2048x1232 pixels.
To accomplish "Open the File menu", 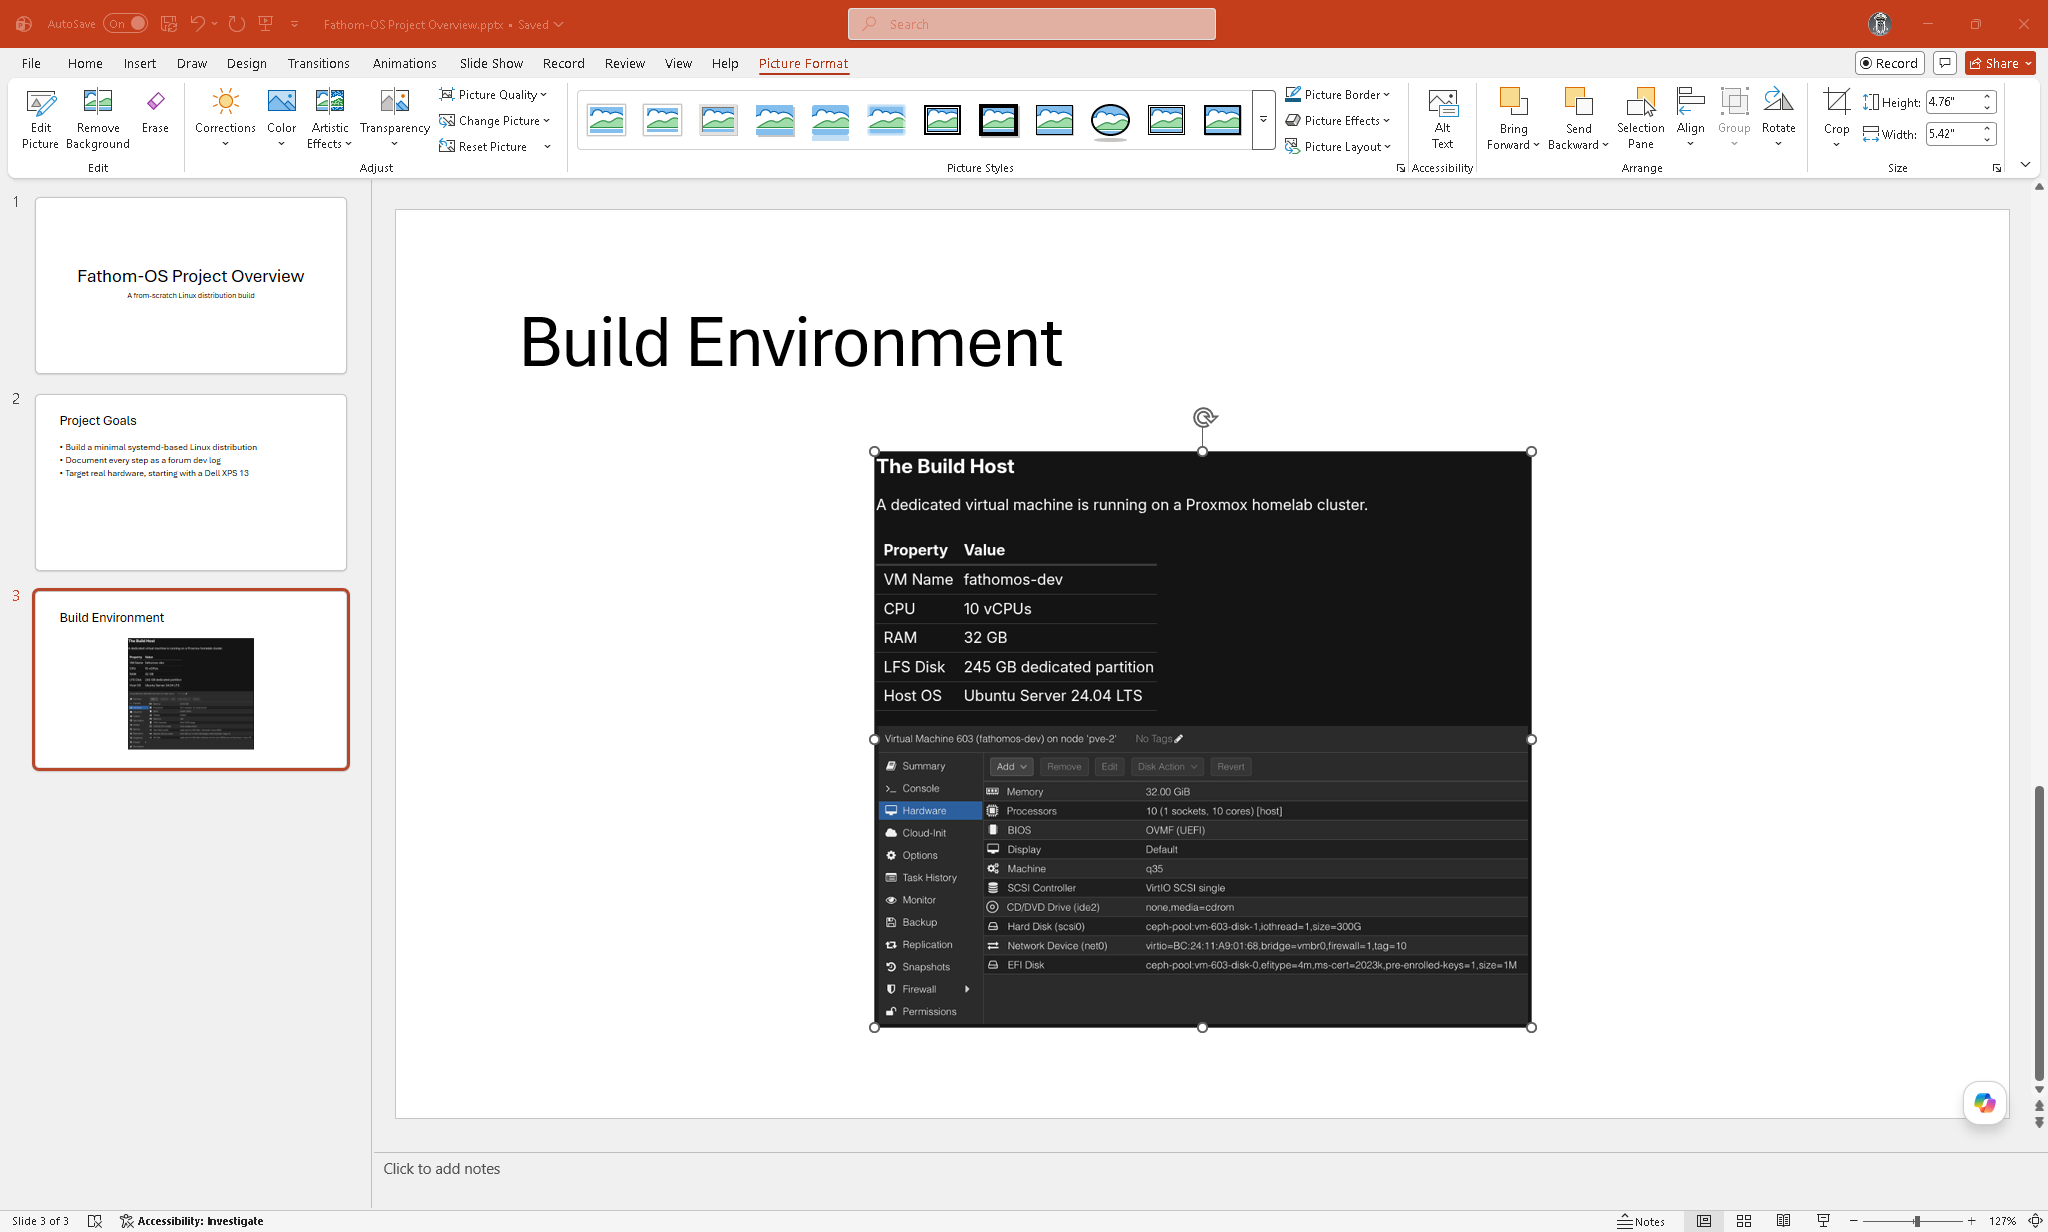I will (x=31, y=63).
